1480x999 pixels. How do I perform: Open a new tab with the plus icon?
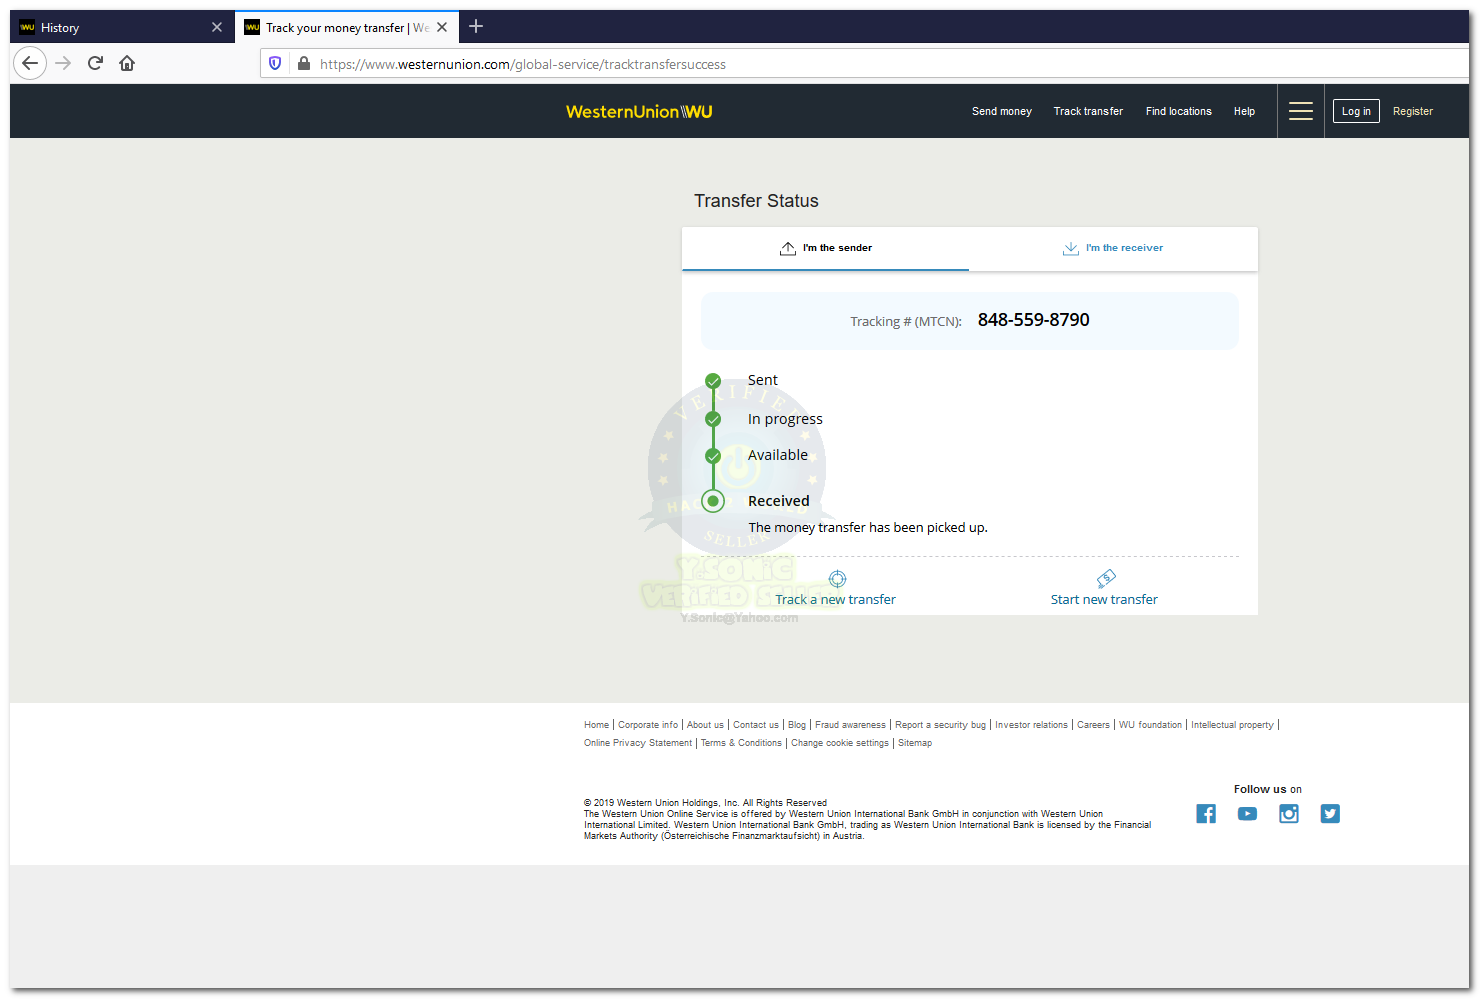click(x=476, y=27)
